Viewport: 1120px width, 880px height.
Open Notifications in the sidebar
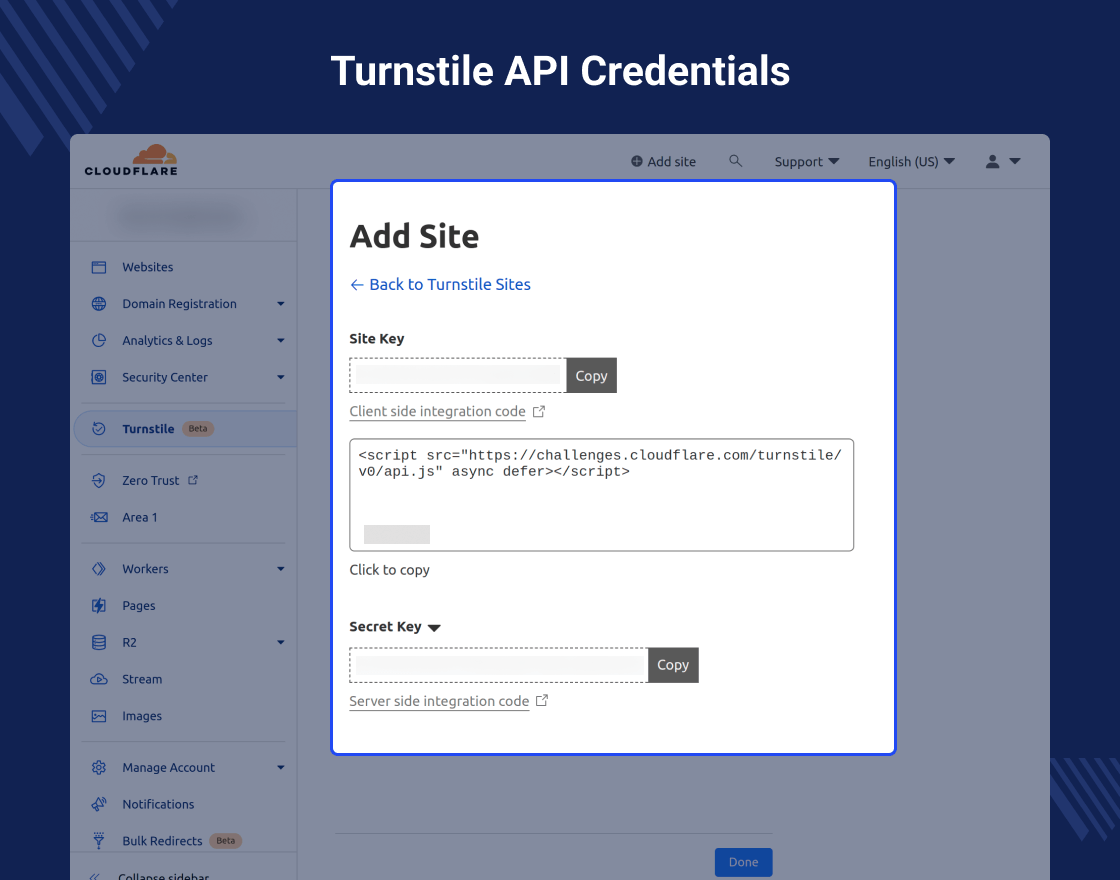pyautogui.click(x=158, y=804)
